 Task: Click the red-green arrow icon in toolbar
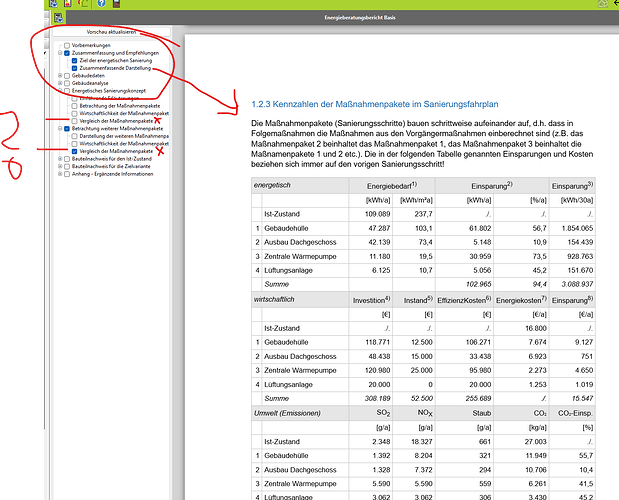pyautogui.click(x=85, y=3)
